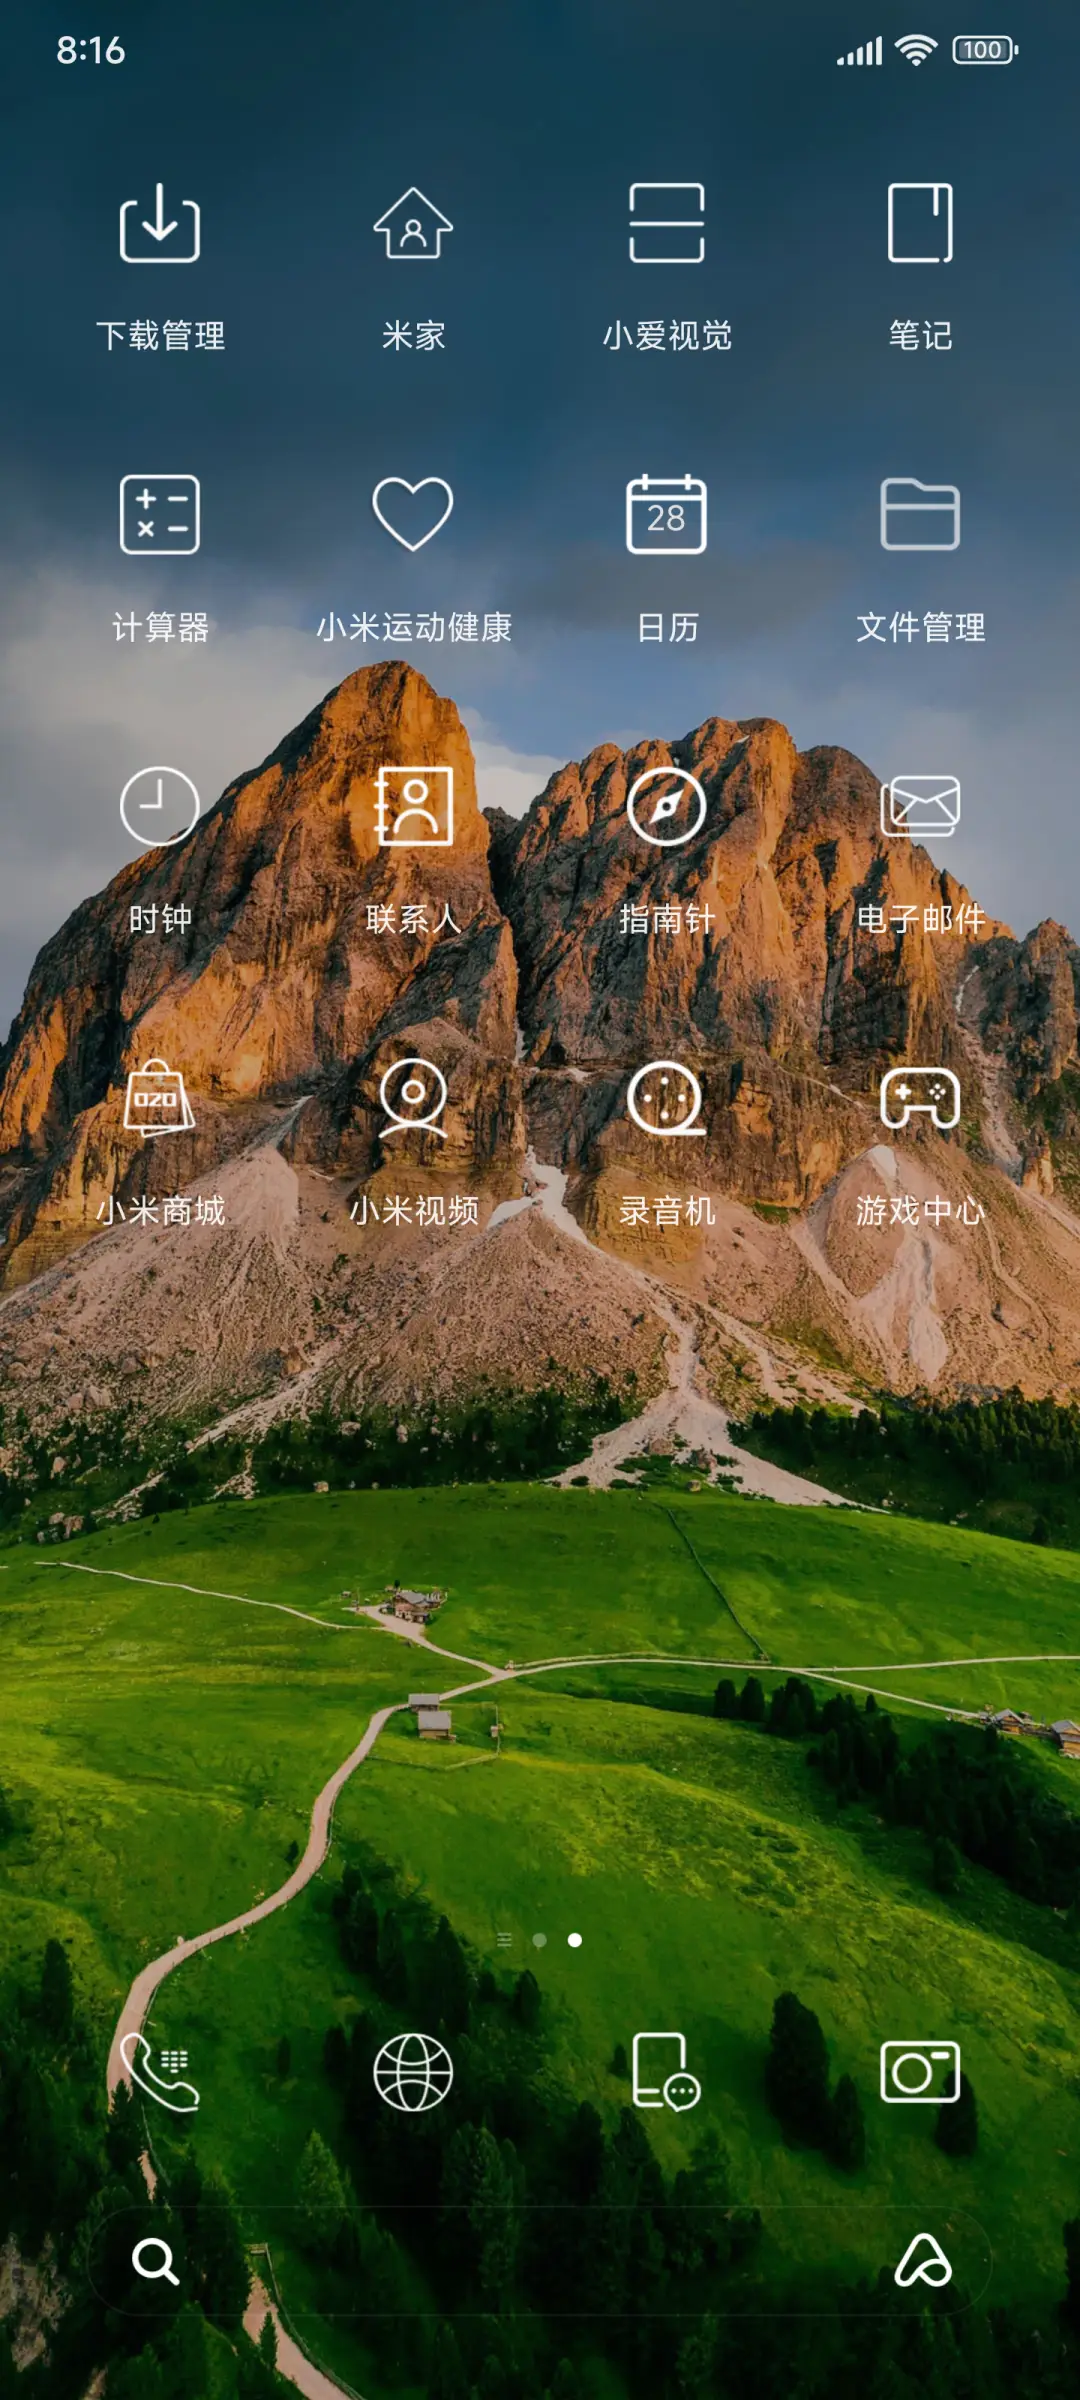This screenshot has width=1080, height=2400.
Task: Open the 录音机 recorder app
Action: point(666,1098)
